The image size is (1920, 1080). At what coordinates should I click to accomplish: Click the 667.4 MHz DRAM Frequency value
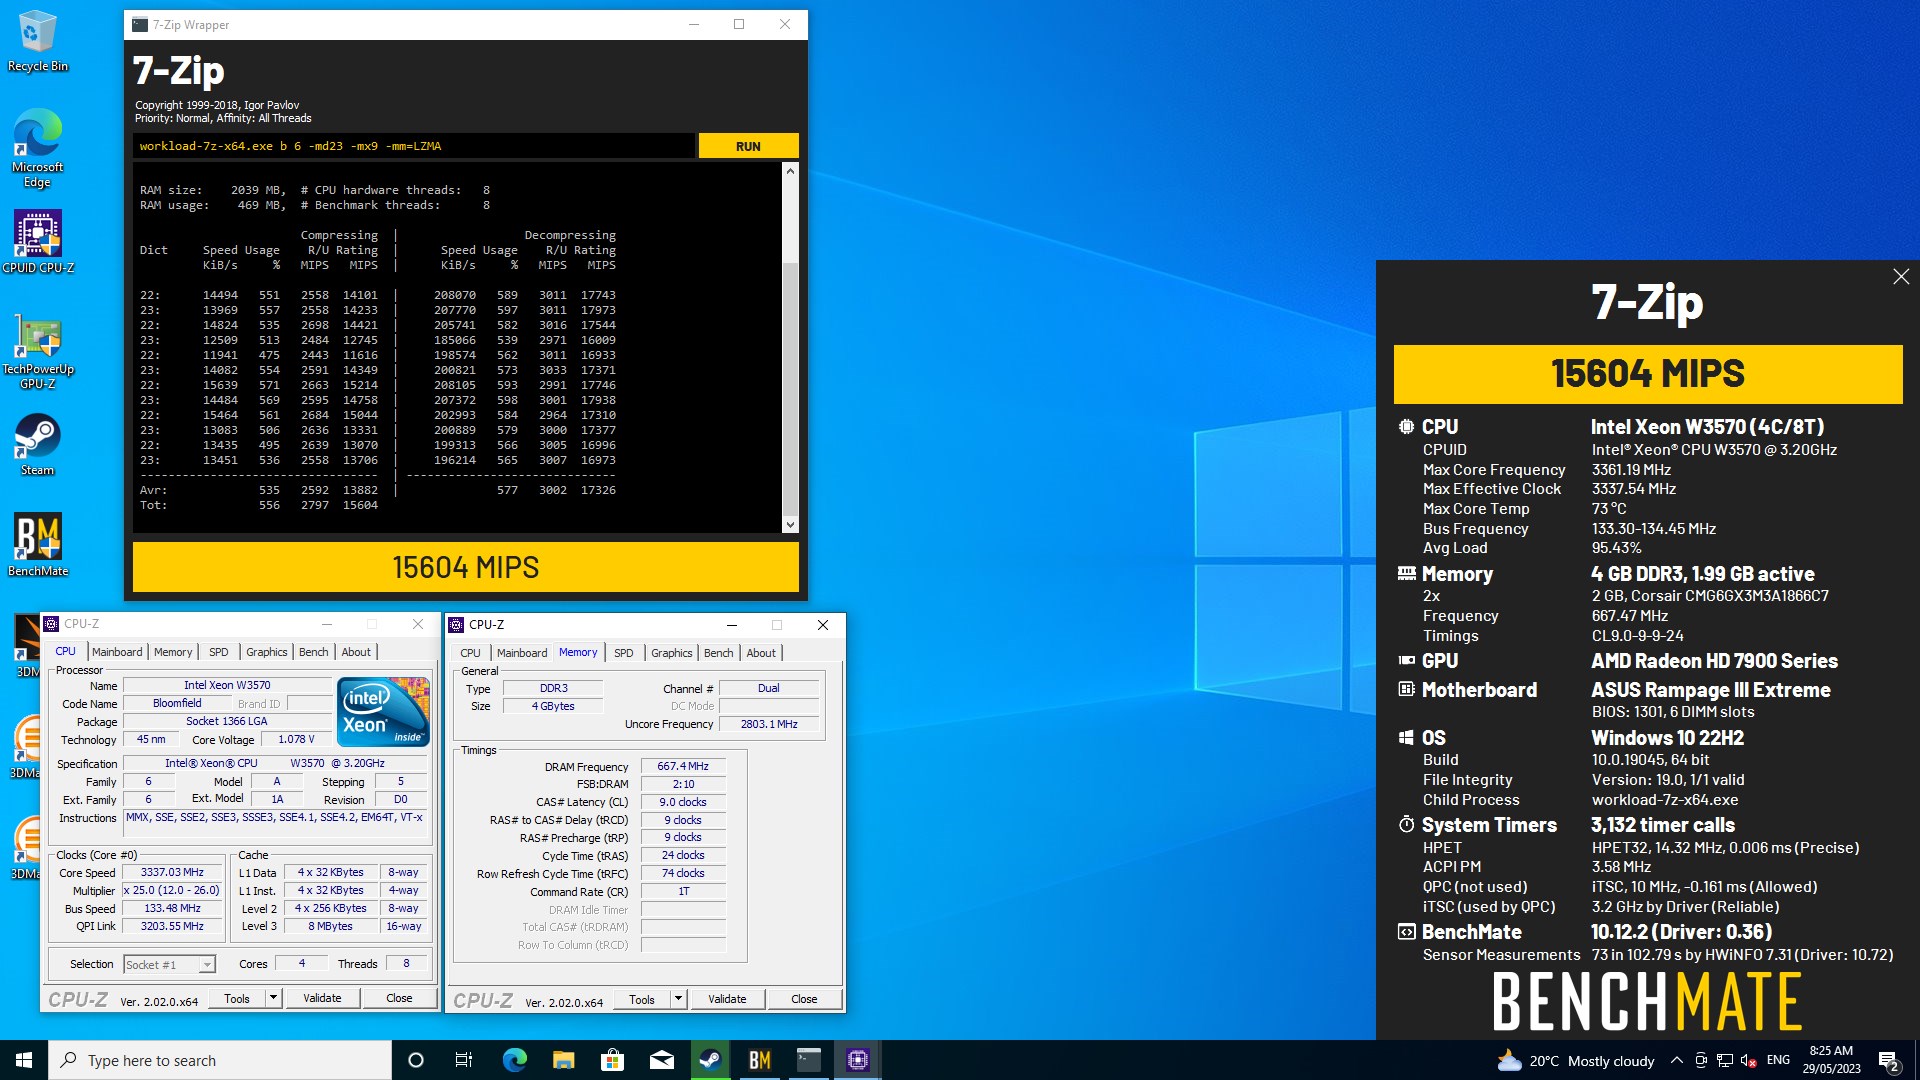coord(683,766)
